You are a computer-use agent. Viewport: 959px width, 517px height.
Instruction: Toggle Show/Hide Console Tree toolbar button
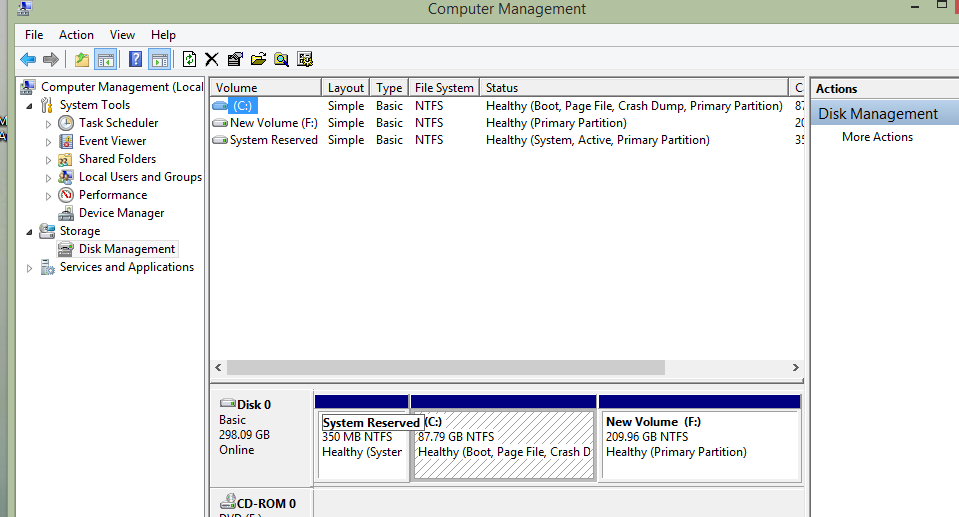point(106,59)
